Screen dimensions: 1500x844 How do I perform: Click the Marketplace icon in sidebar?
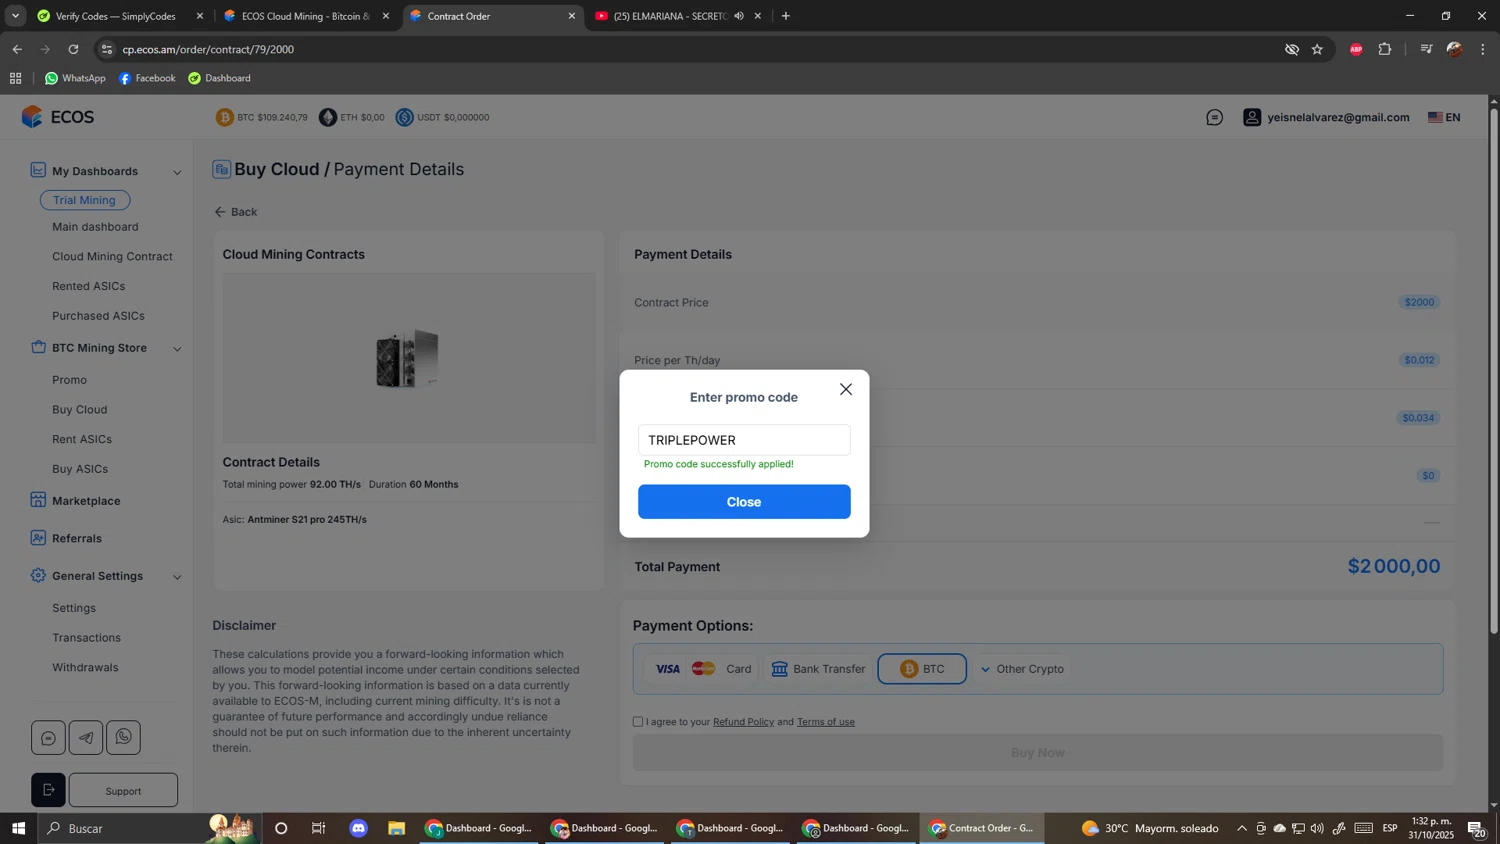[x=38, y=500]
